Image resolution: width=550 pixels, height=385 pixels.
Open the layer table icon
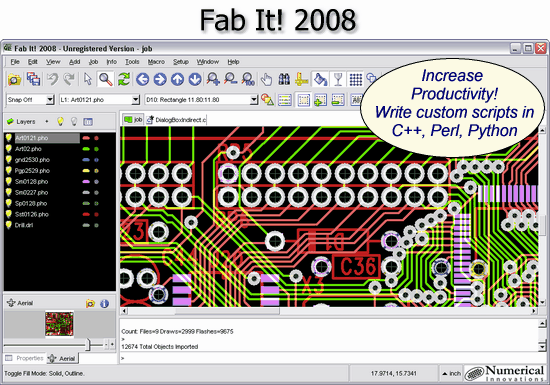tap(88, 122)
